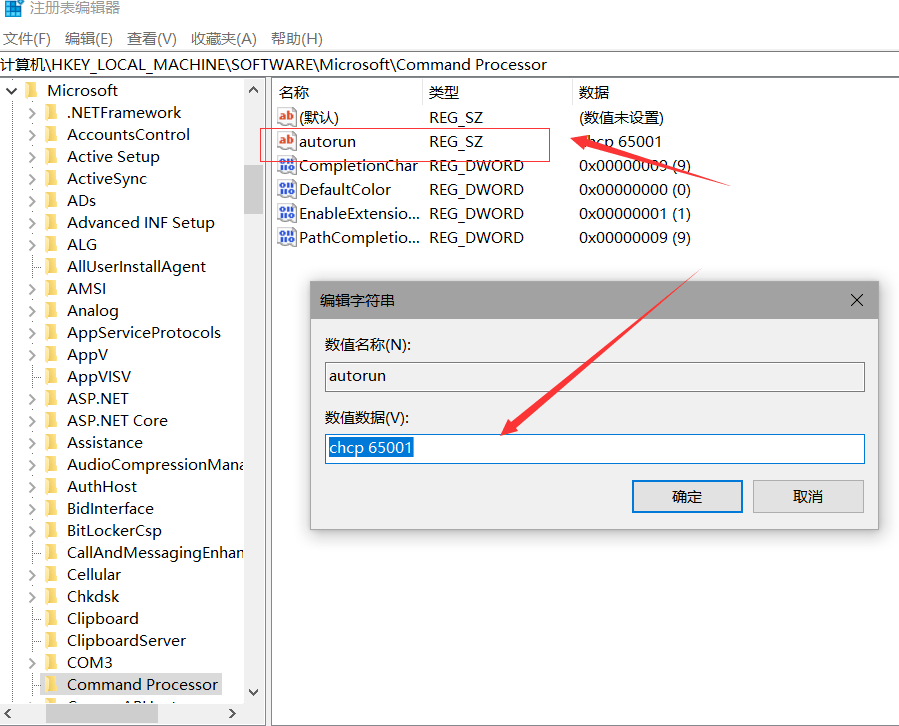Viewport: 899px width, 726px height.
Task: Click the Microsoft folder icon in the tree
Action: click(32, 91)
